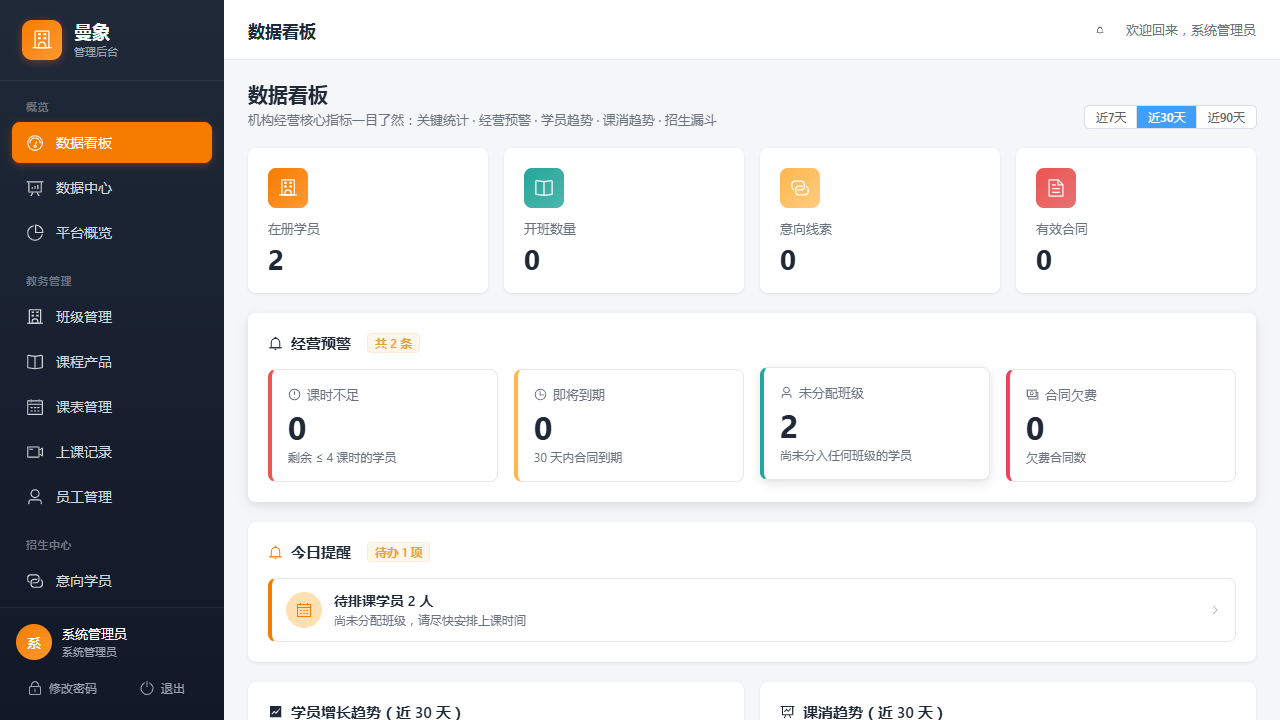Click the 共 2 条 badge

(x=393, y=344)
